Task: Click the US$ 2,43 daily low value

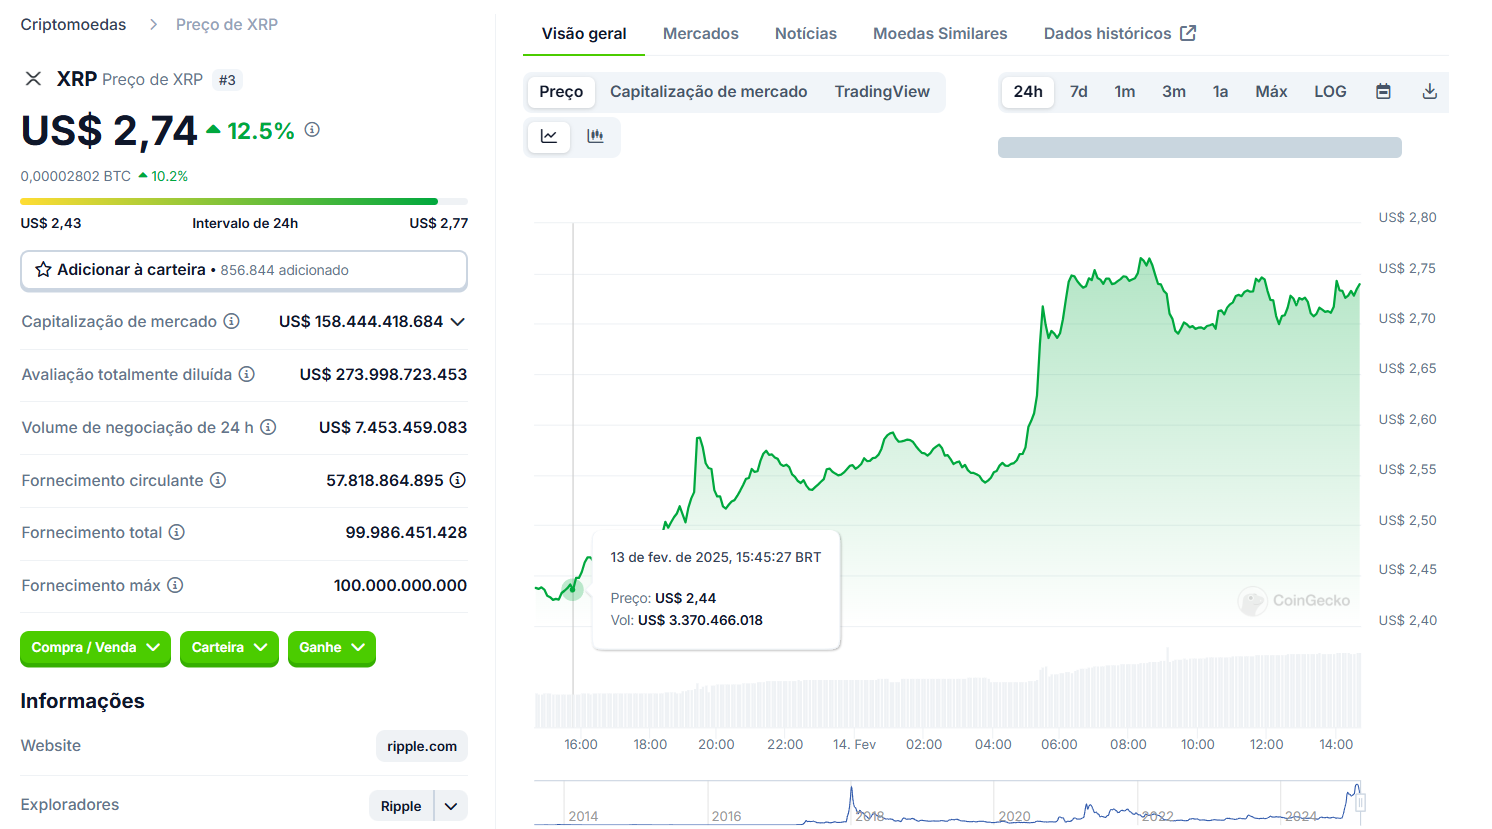Action: pos(51,223)
